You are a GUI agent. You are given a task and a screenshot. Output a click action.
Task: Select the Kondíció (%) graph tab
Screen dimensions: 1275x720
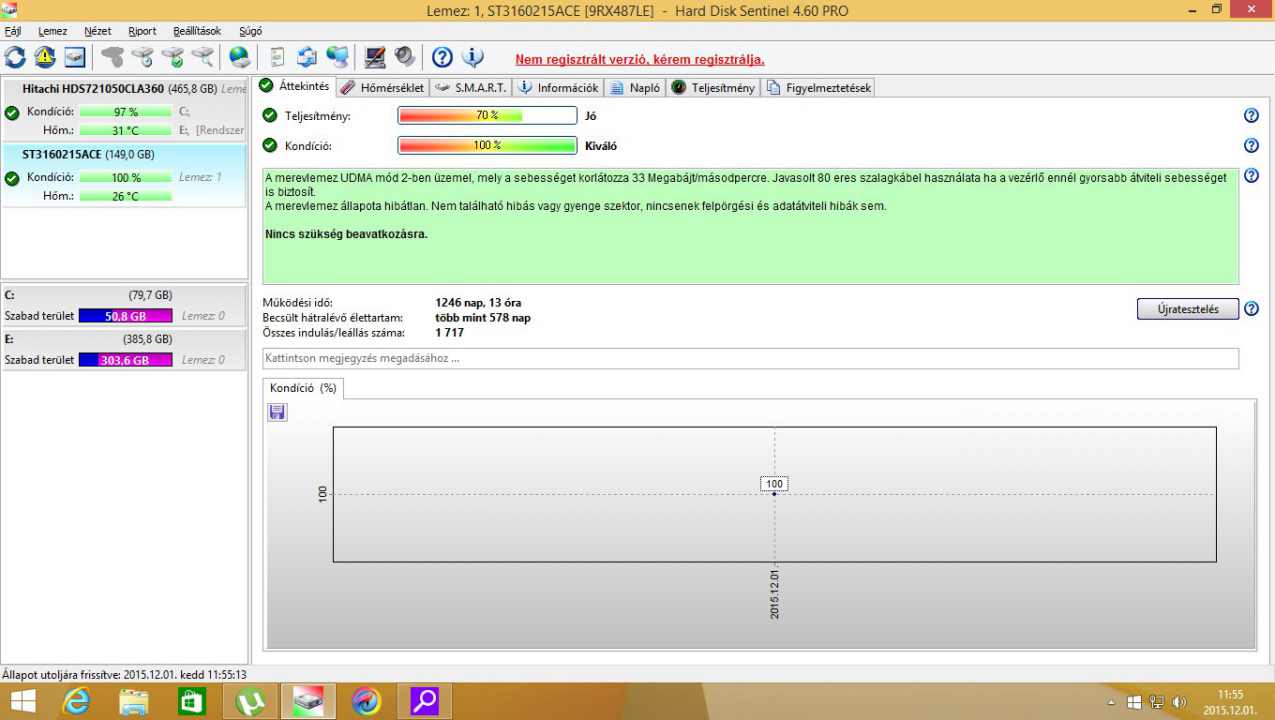click(x=303, y=388)
